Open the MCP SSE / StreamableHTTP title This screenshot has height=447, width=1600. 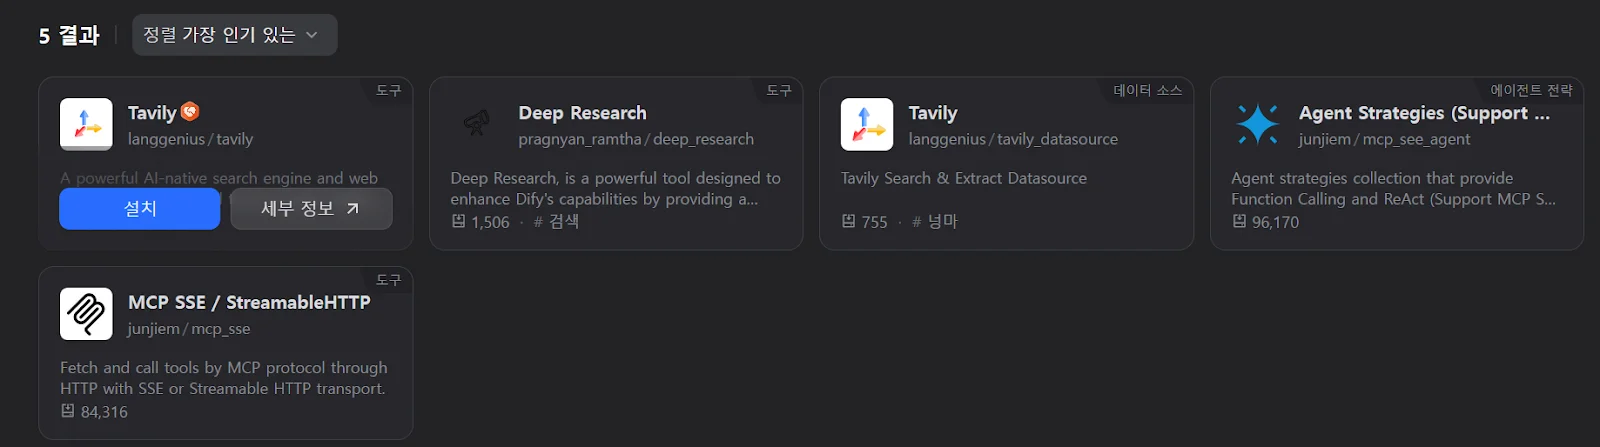click(x=249, y=302)
